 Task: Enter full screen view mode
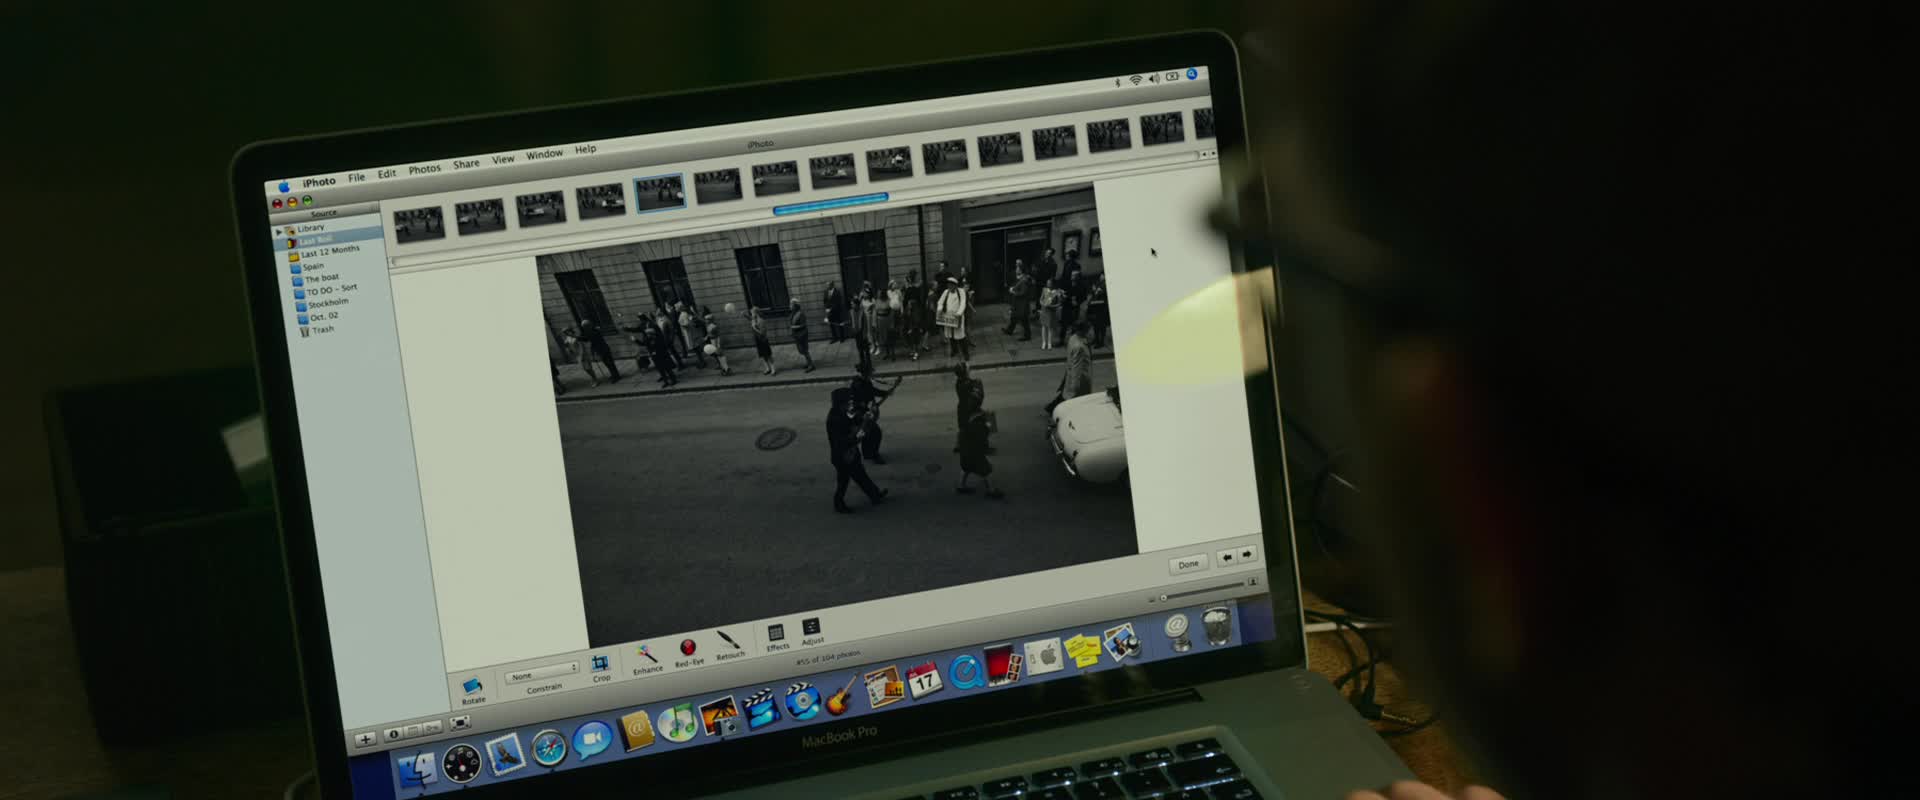460,722
